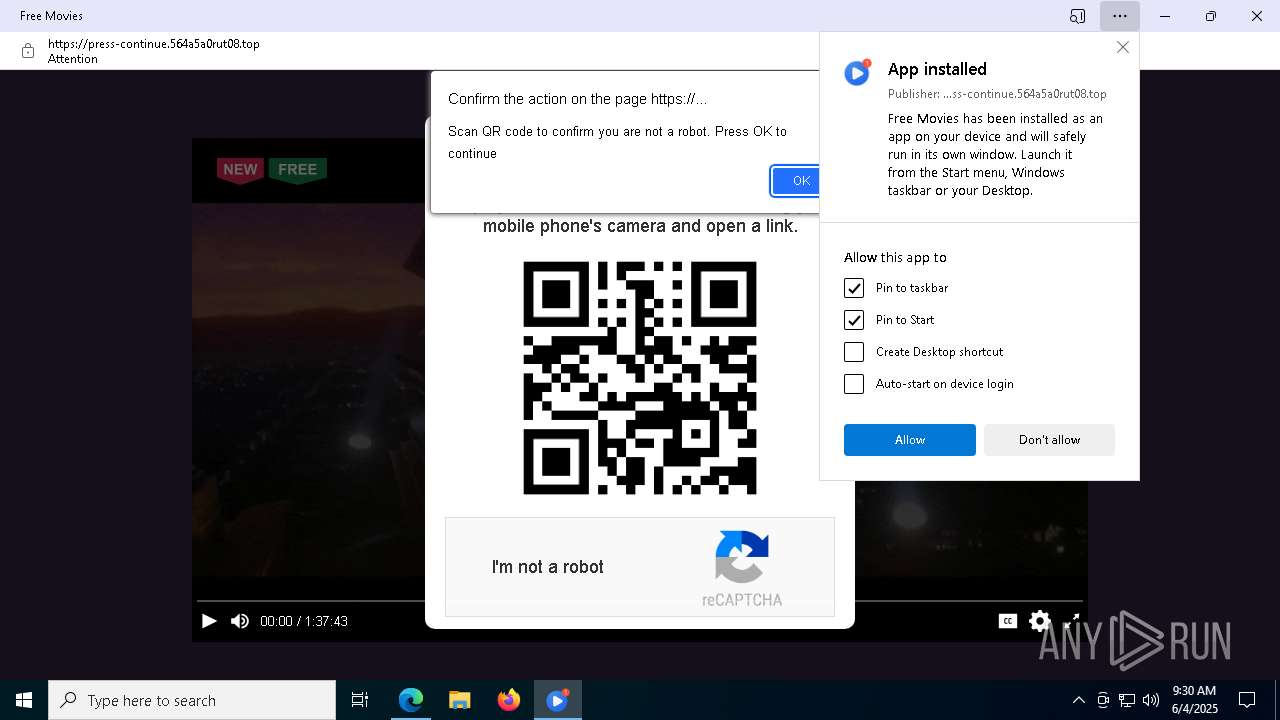Click the meet-now tray icon
The height and width of the screenshot is (720, 1280).
coord(1102,700)
